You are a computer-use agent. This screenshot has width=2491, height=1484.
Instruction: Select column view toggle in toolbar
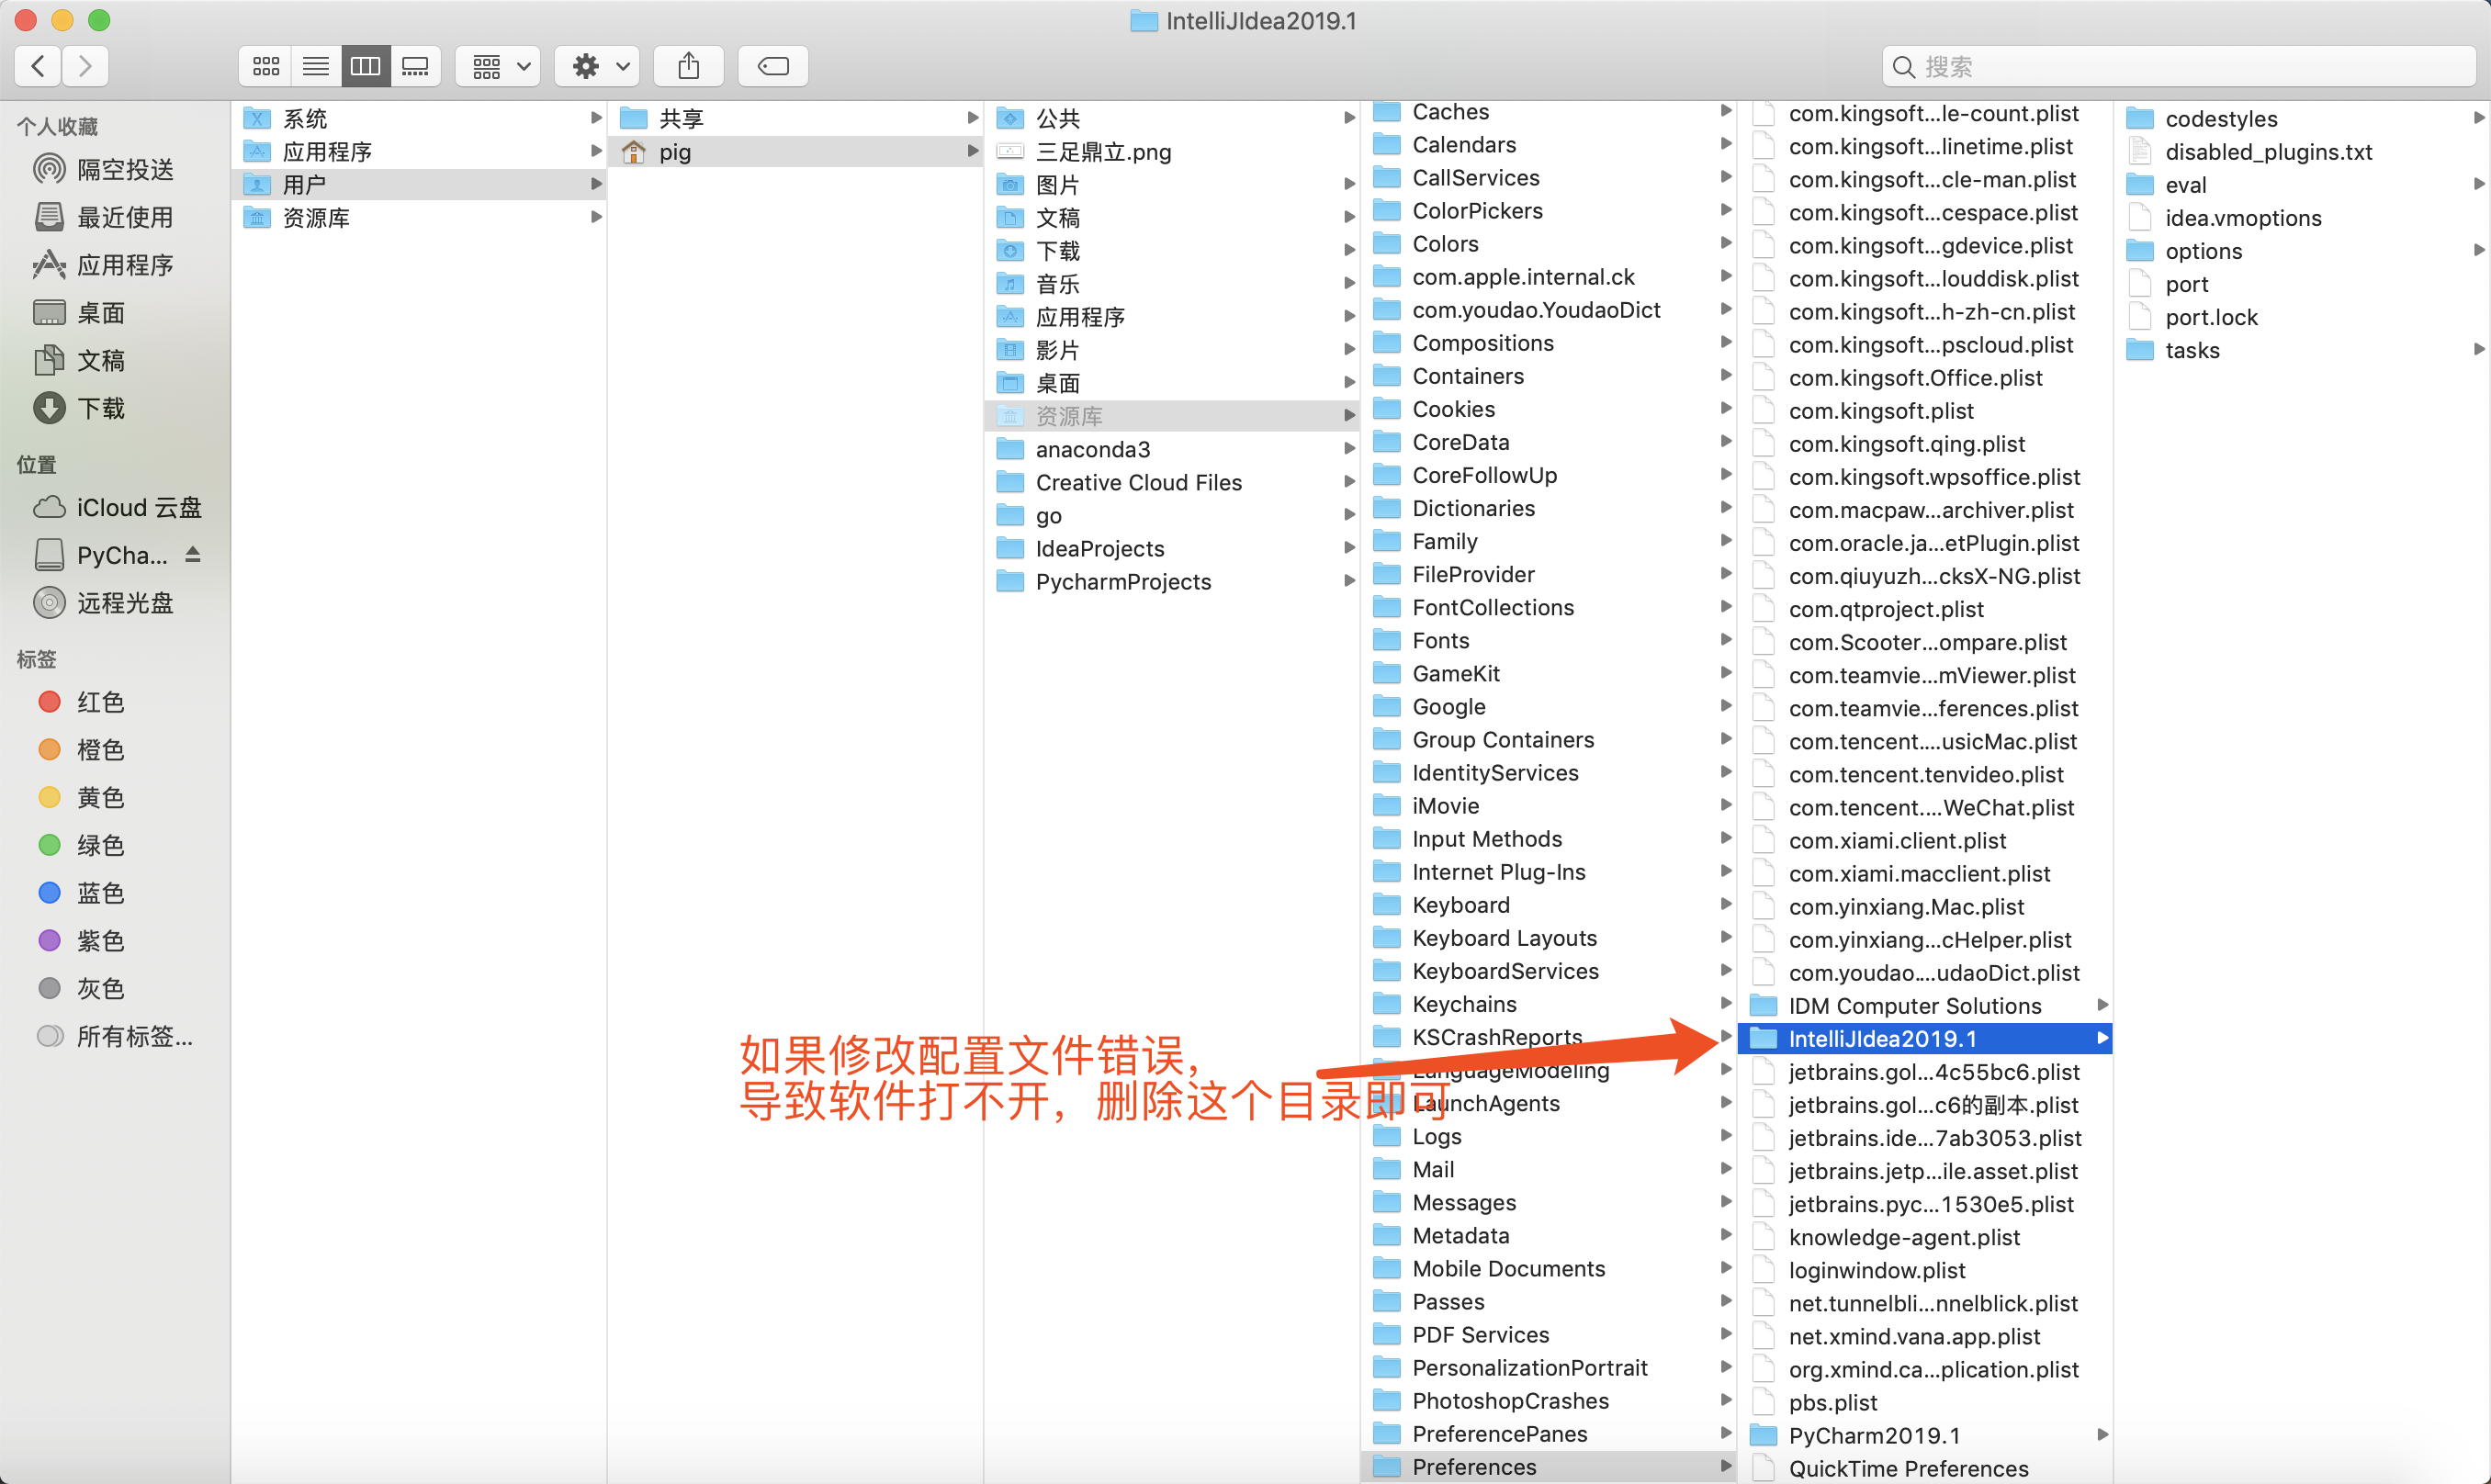pyautogui.click(x=365, y=66)
